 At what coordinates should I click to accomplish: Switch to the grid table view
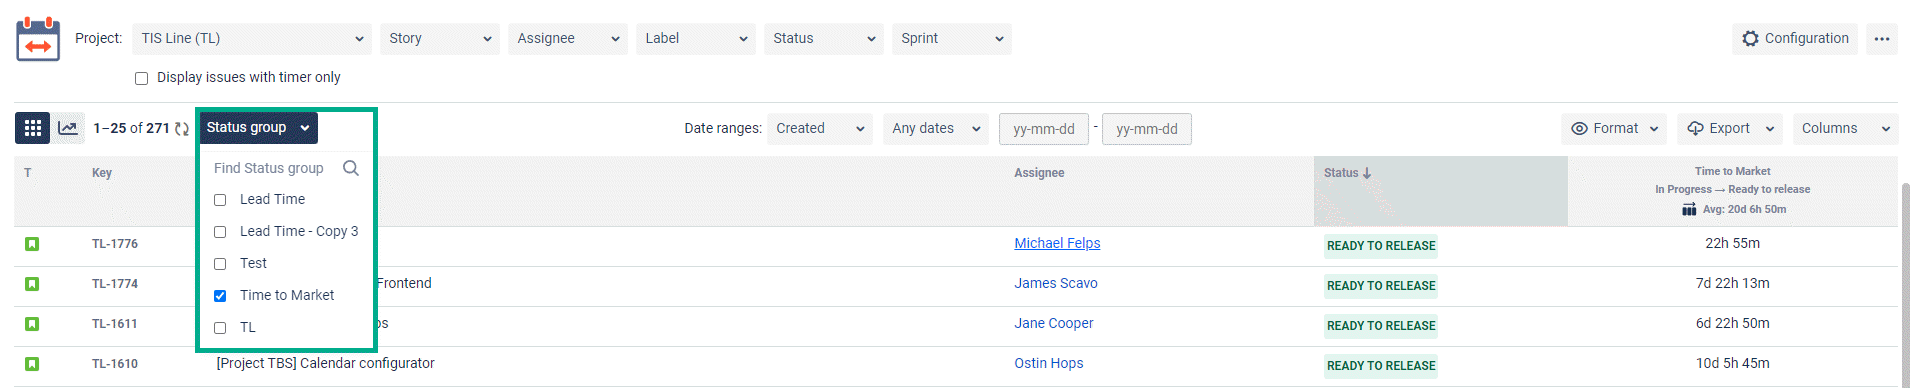(33, 128)
